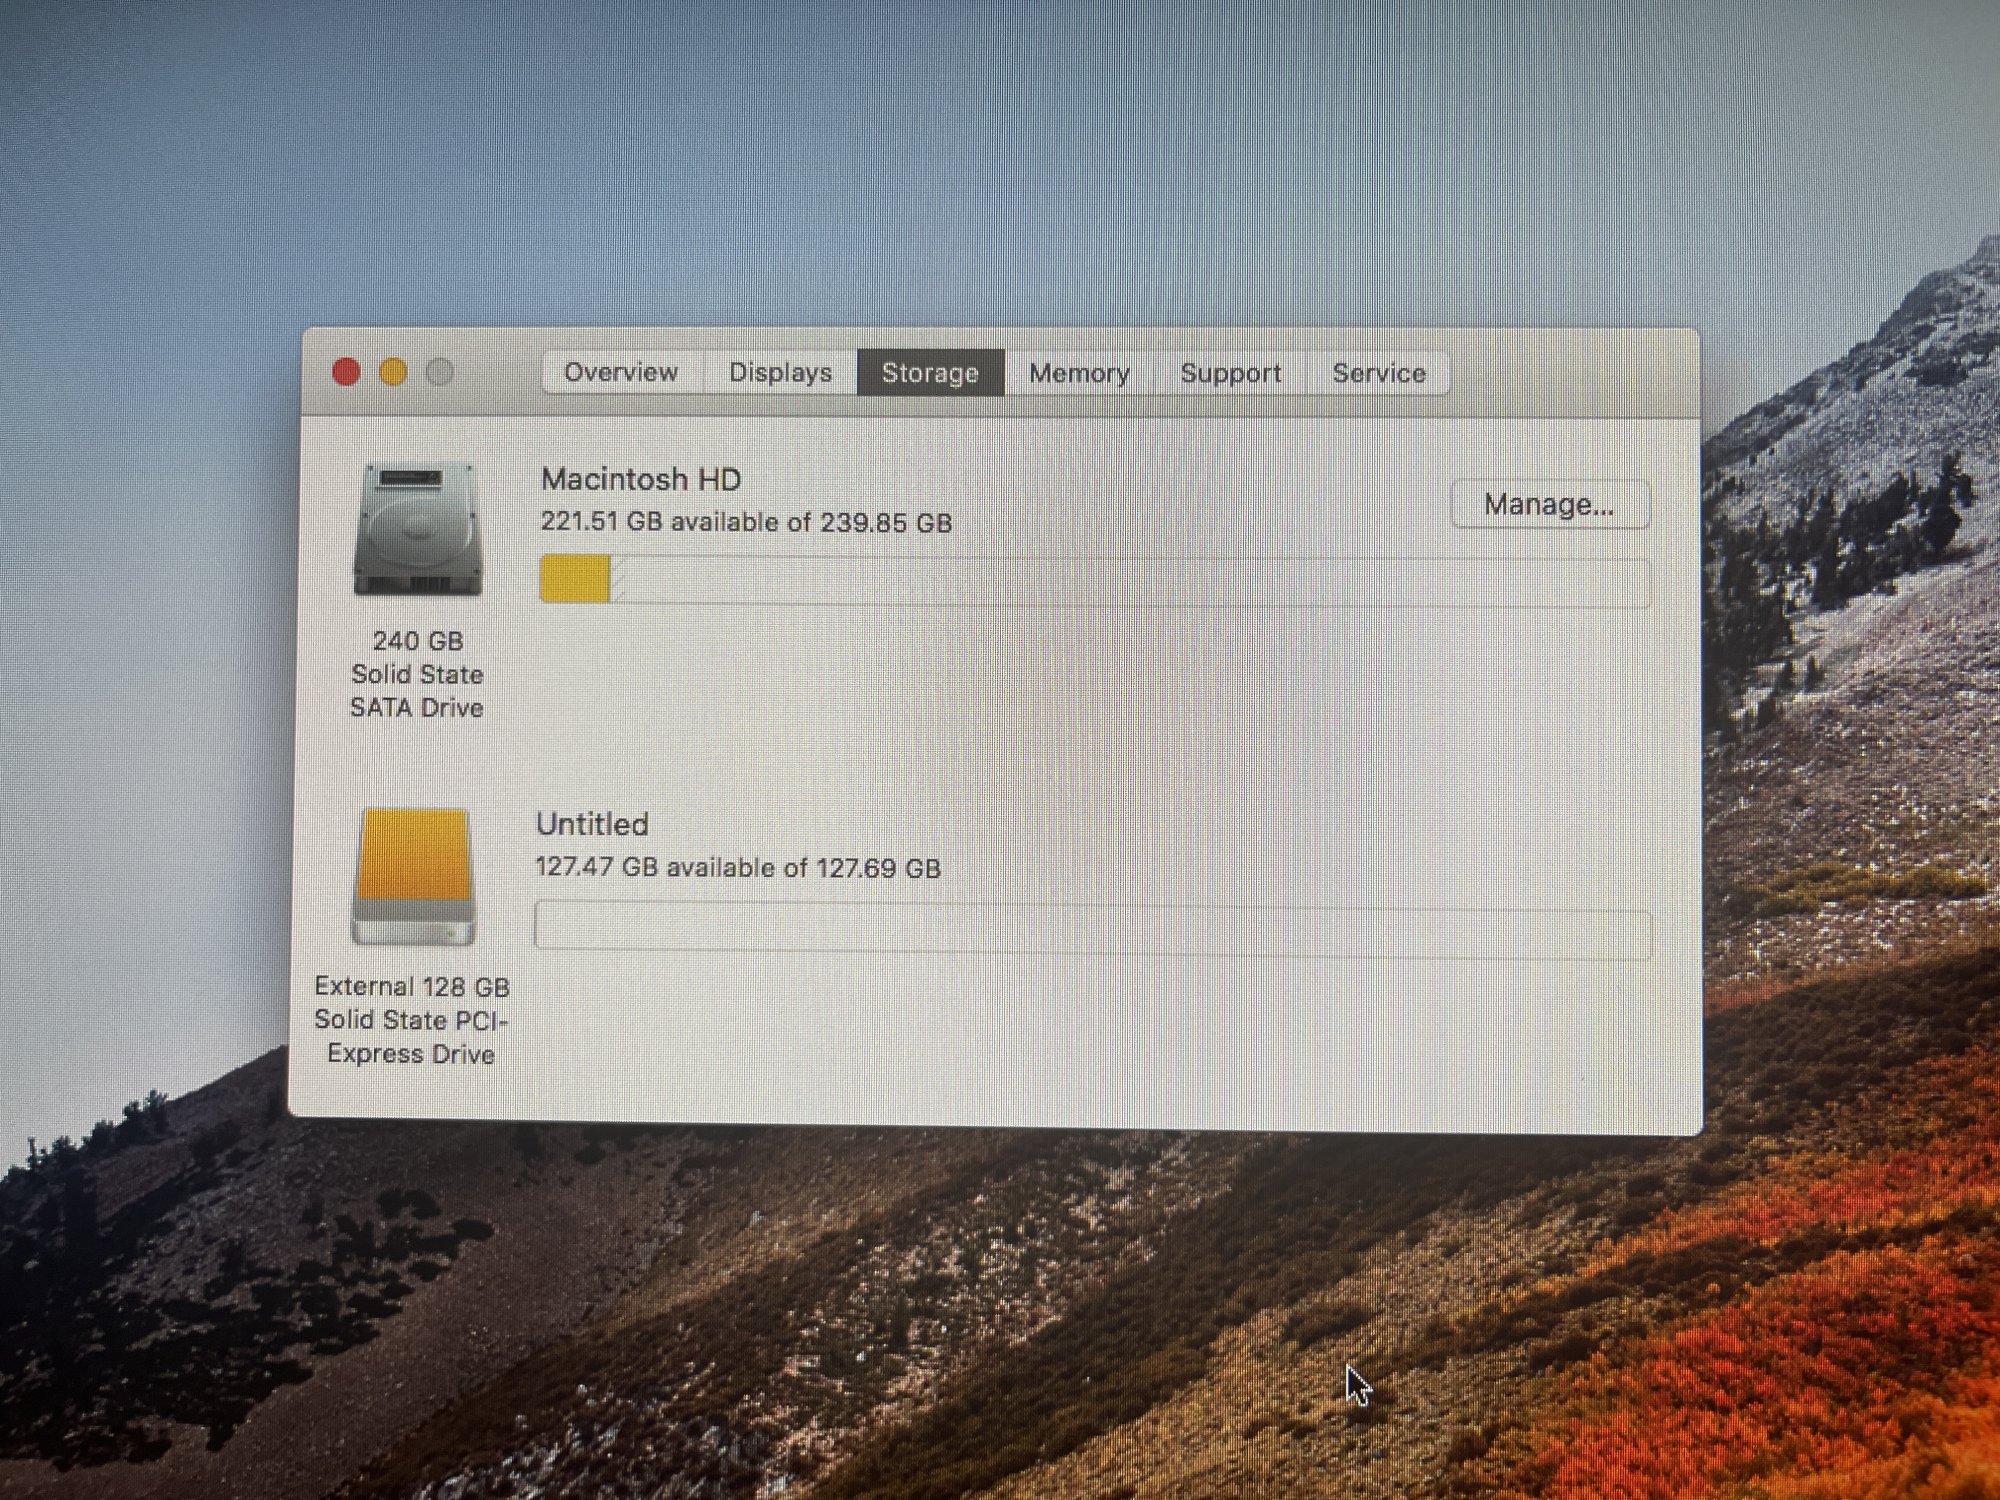Go to the Memory tab
This screenshot has width=2000, height=1500.
1079,373
